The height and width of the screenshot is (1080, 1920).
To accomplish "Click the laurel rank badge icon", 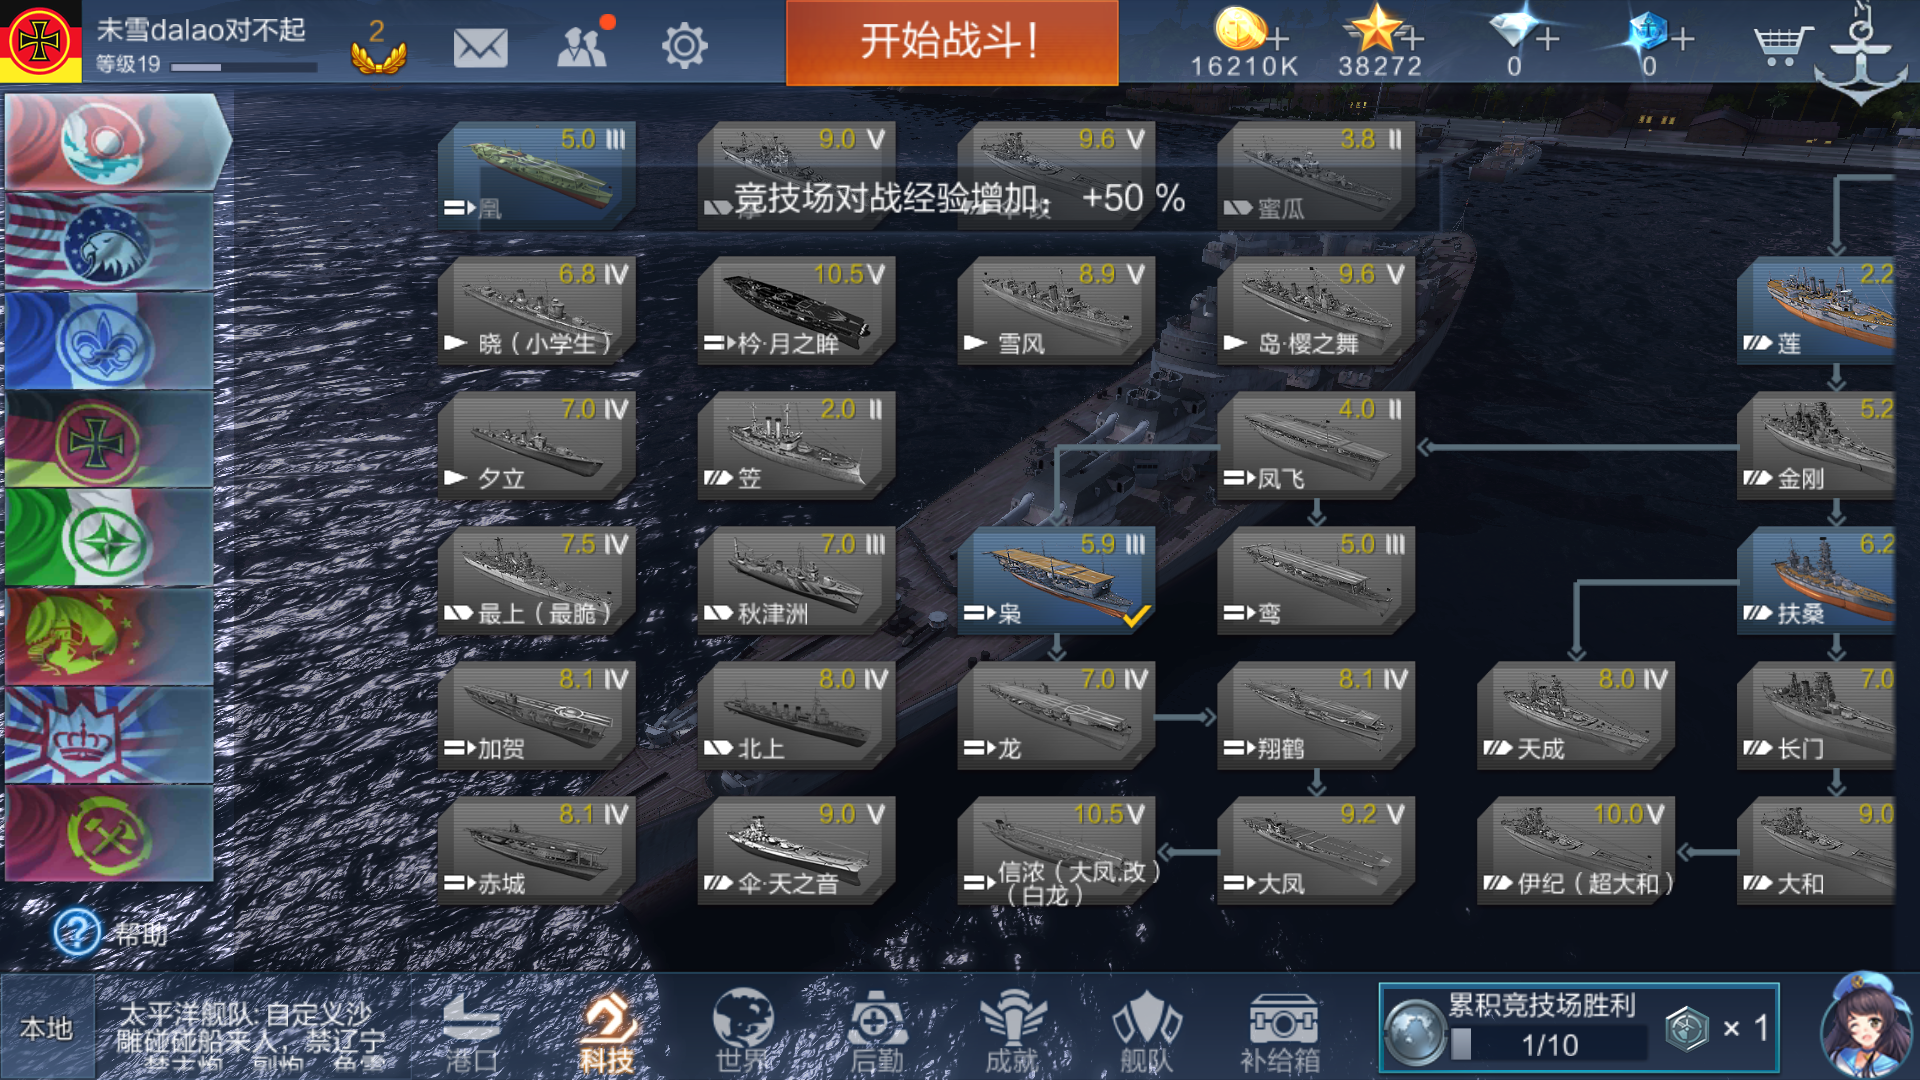I will click(378, 48).
